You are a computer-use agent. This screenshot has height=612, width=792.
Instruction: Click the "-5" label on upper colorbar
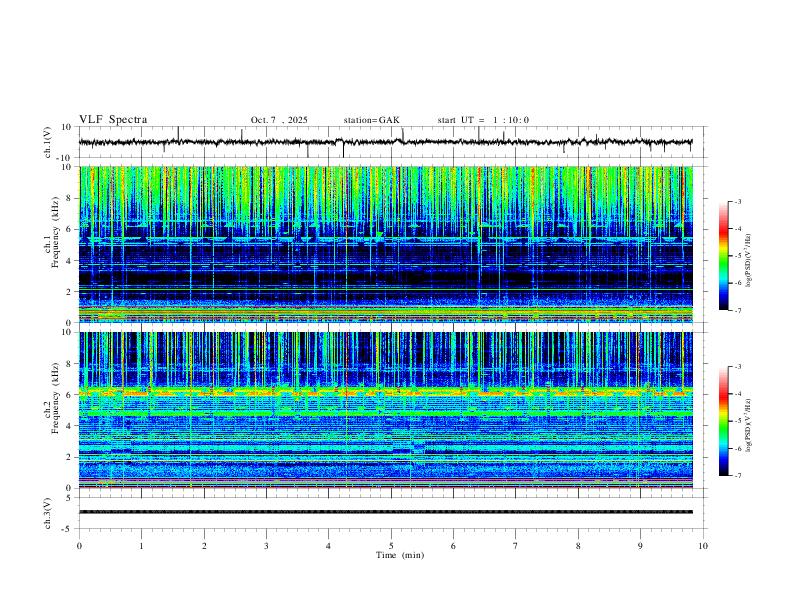tap(737, 256)
